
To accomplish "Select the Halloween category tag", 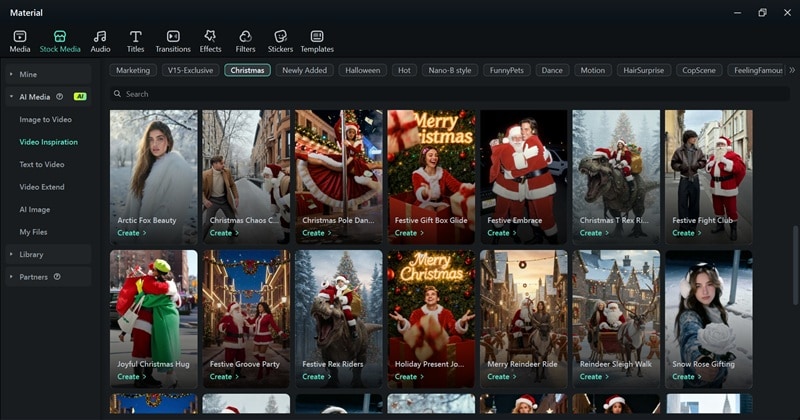I will coord(362,70).
